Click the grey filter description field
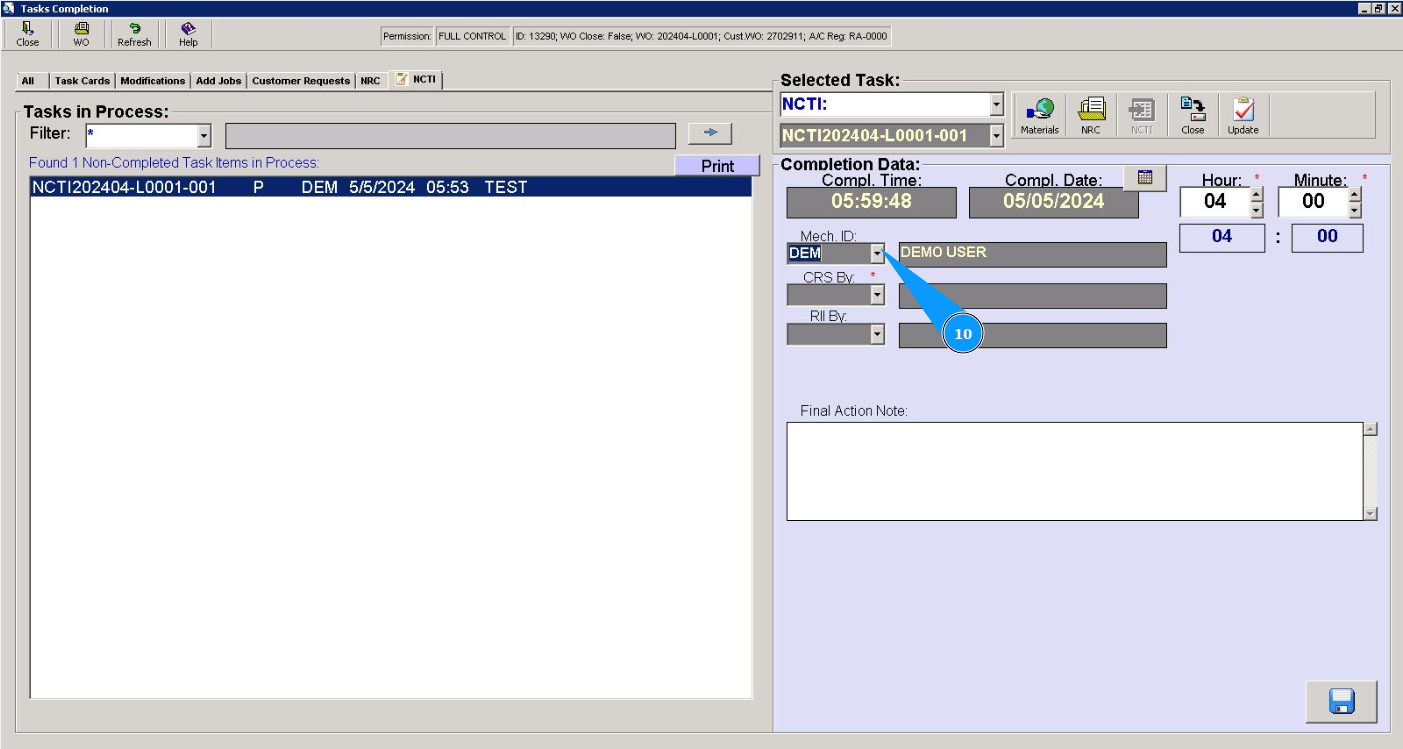The width and height of the screenshot is (1403, 749). pos(451,136)
